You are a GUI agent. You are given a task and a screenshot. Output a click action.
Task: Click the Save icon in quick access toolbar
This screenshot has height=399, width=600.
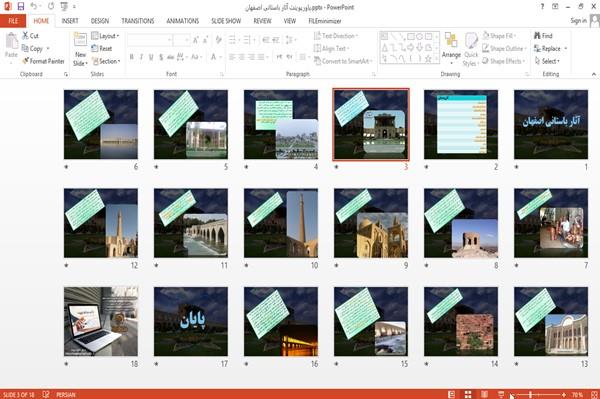pos(21,7)
